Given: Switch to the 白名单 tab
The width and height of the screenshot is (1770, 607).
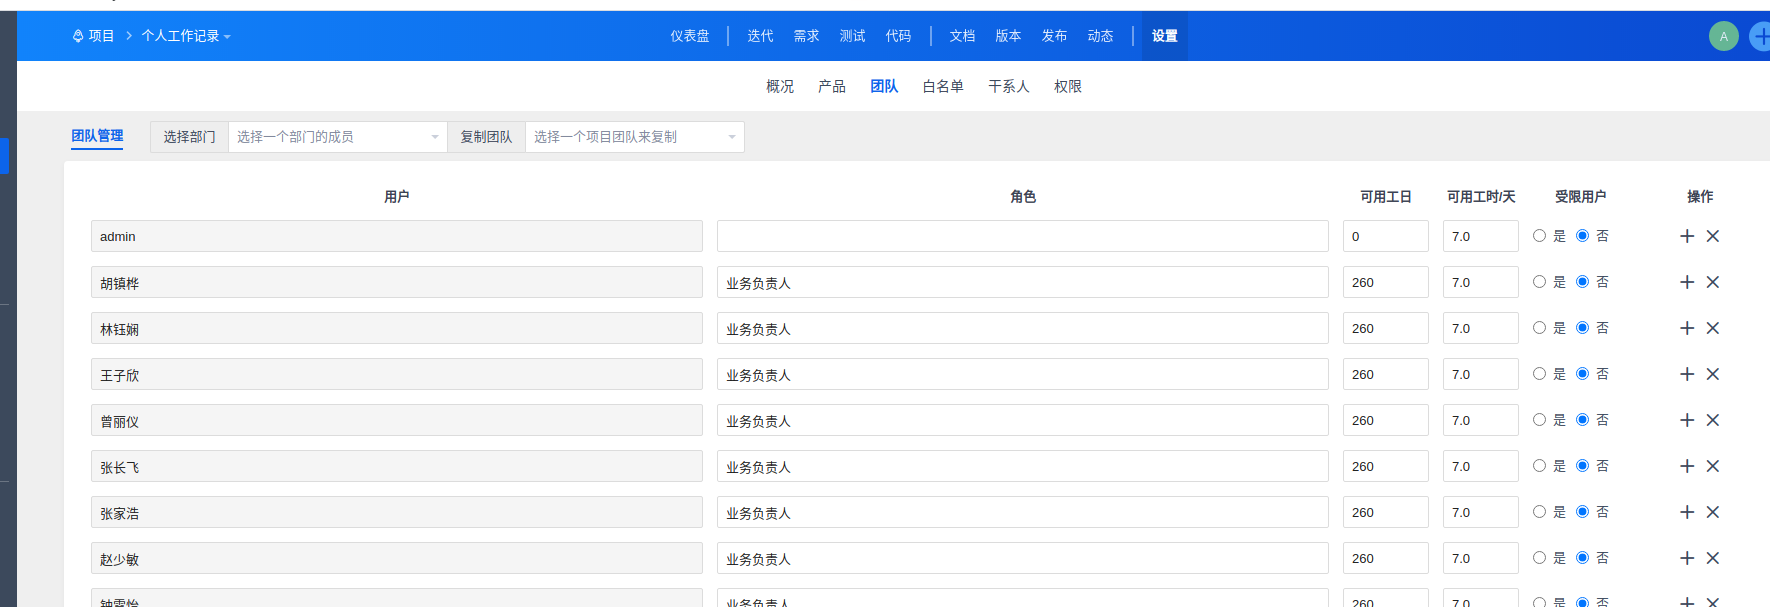Looking at the screenshot, I should point(942,87).
